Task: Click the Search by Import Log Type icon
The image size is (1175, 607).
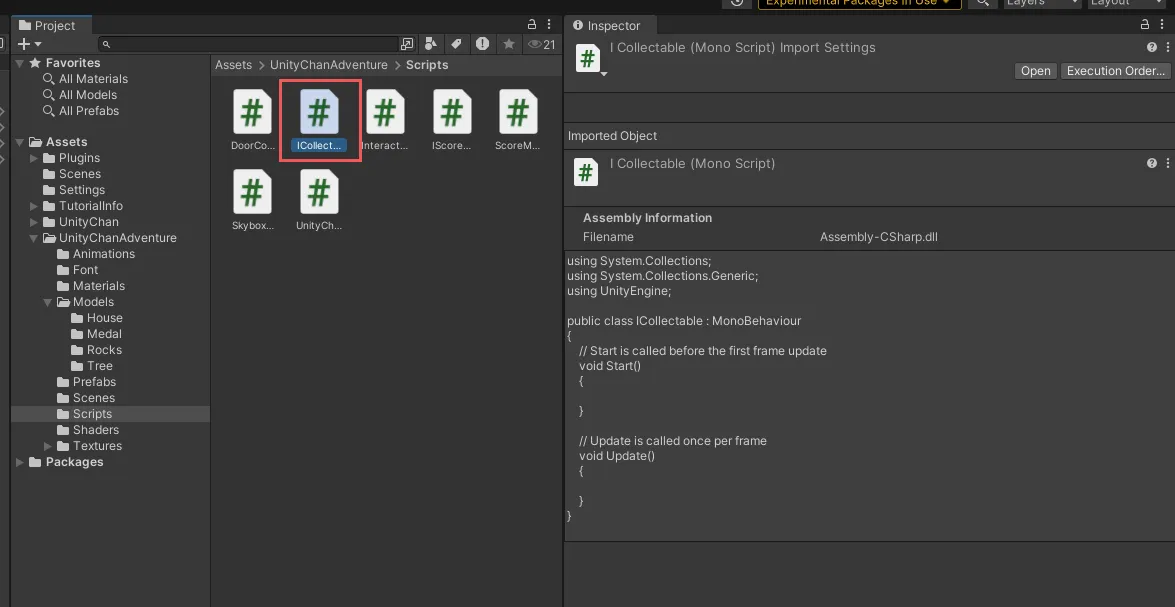Action: coord(483,44)
